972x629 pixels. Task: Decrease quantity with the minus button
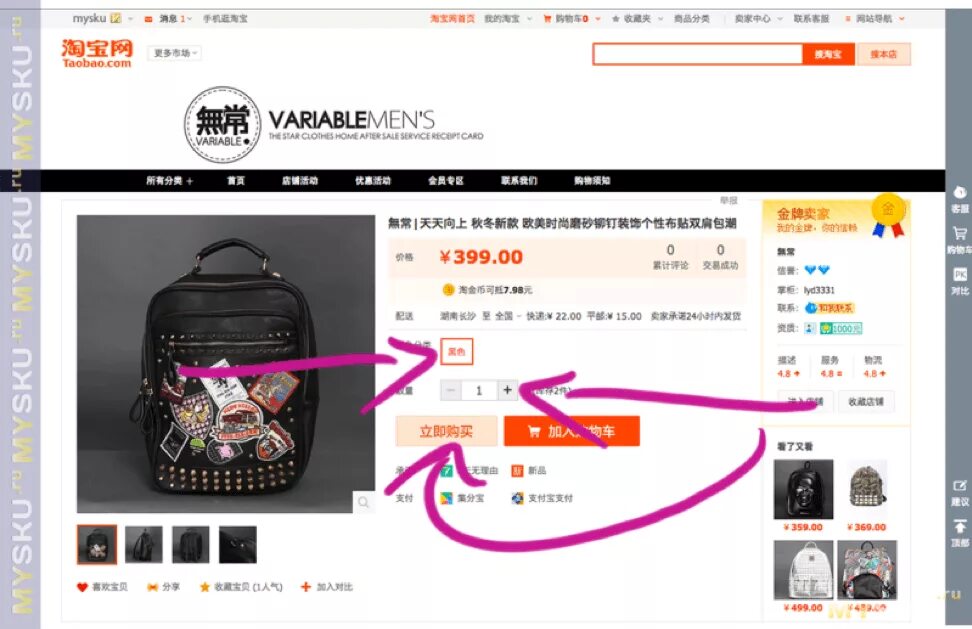[x=451, y=390]
